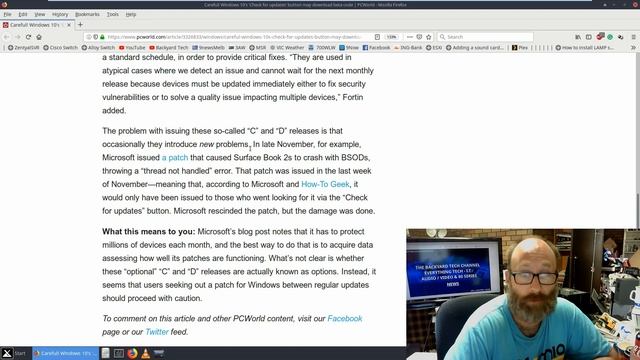Open the View menu
640x360 pixels.
(x=40, y=14)
